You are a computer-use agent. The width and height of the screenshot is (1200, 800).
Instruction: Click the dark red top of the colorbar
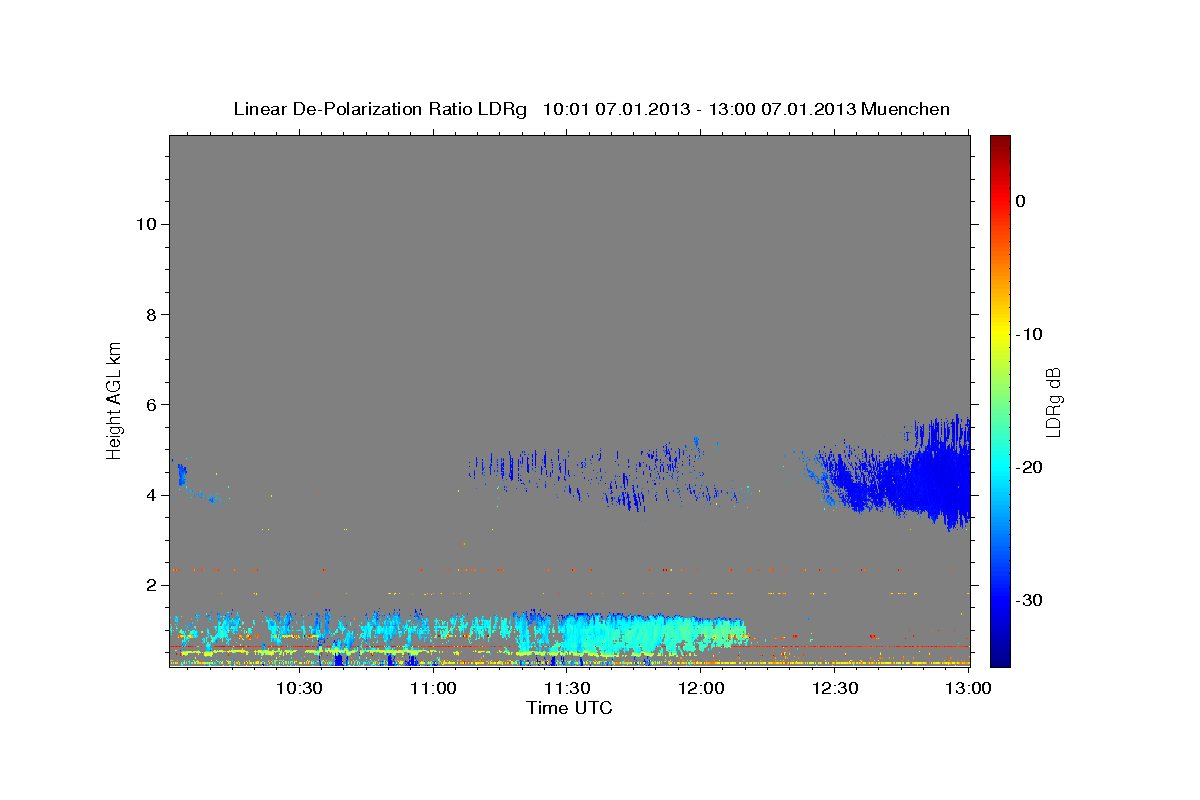pyautogui.click(x=1000, y=143)
